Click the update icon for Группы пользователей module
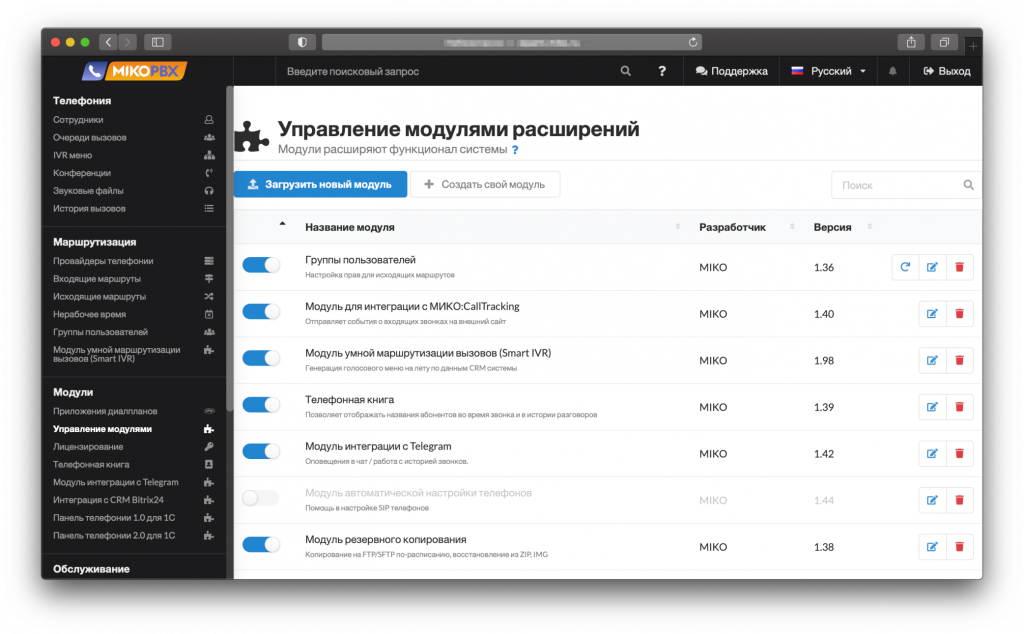Viewport: 1024px width, 634px height. [x=905, y=267]
